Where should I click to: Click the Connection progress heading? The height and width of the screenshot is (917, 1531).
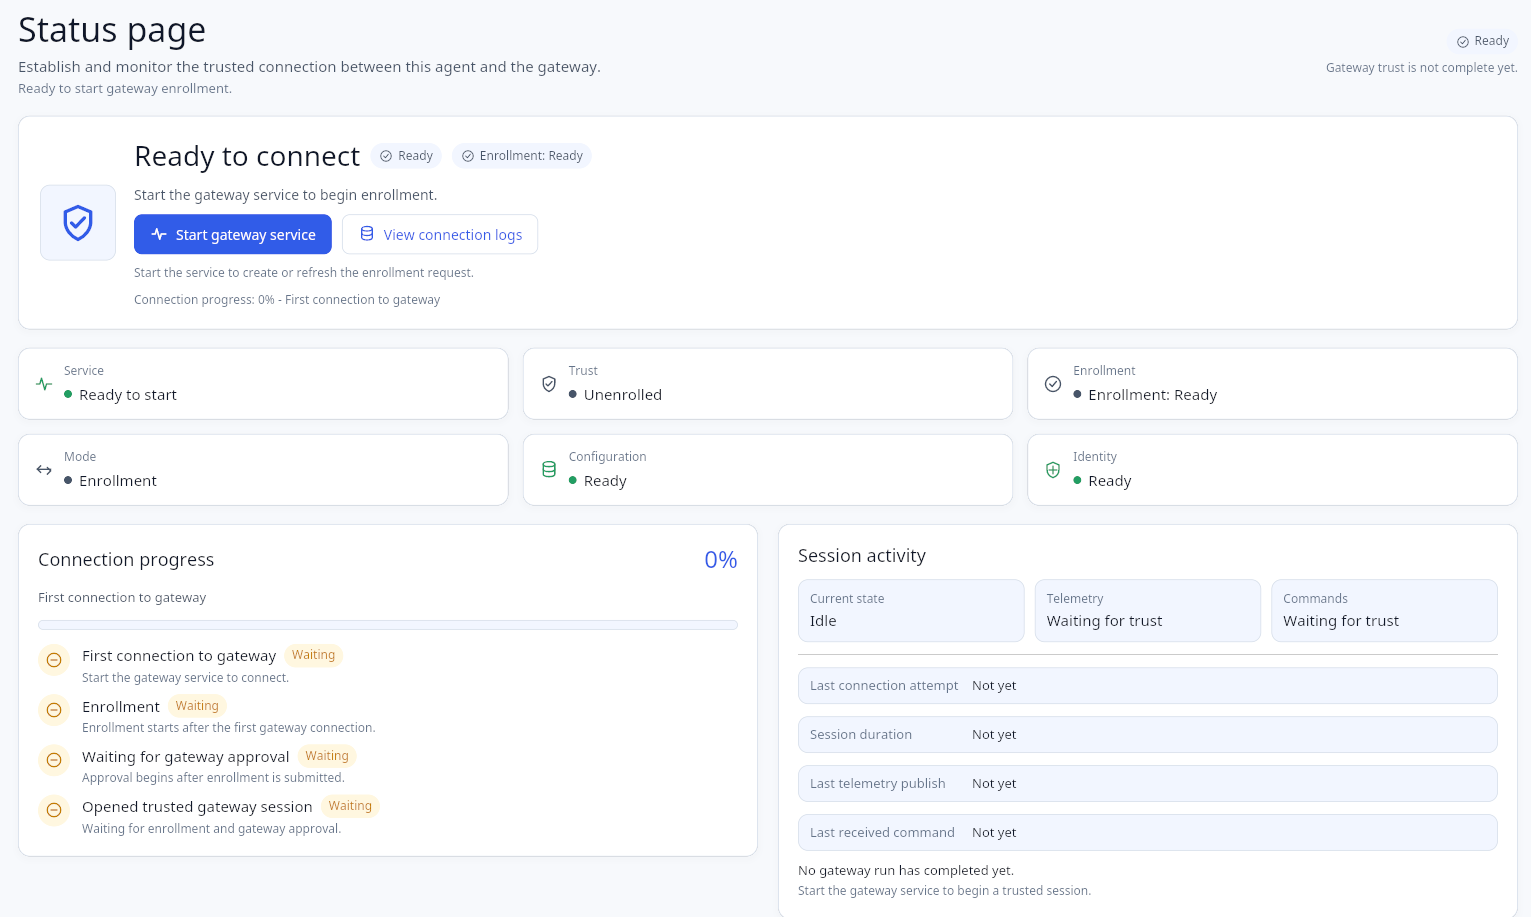(126, 560)
